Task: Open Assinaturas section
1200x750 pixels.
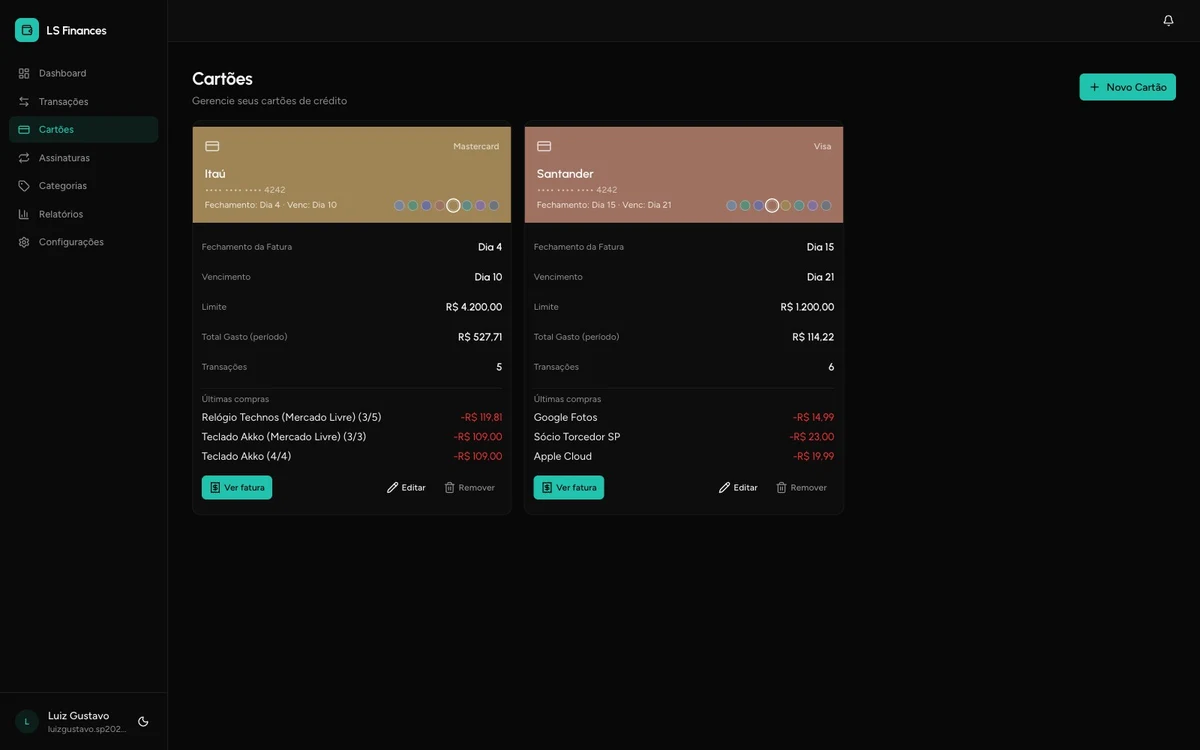Action: (x=84, y=157)
